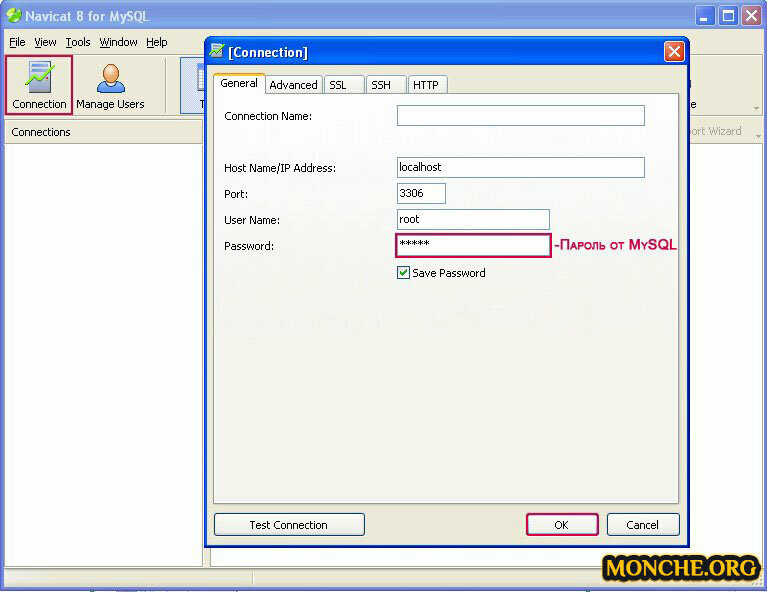Click the Connection dialog title icon
Viewport: 767px width, 592px height.
(217, 52)
